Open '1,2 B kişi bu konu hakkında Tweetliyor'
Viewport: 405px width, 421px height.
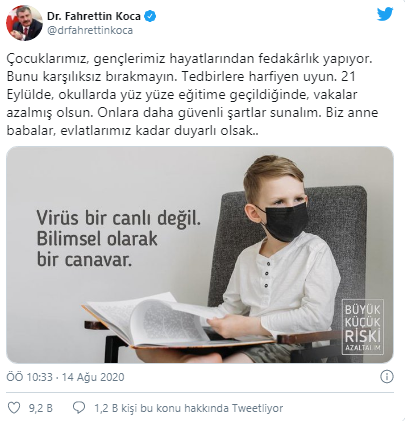(189, 408)
